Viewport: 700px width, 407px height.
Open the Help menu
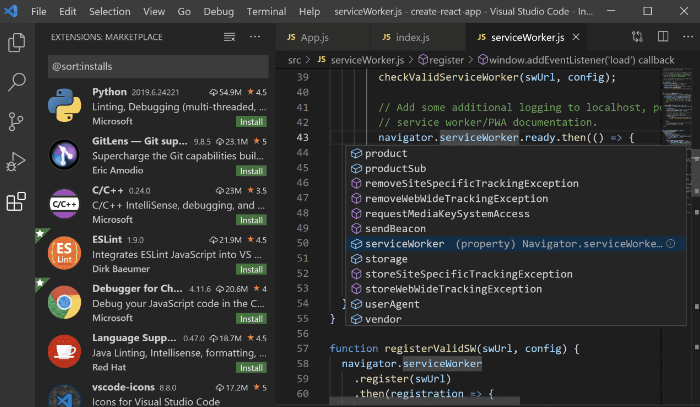pyautogui.click(x=309, y=12)
